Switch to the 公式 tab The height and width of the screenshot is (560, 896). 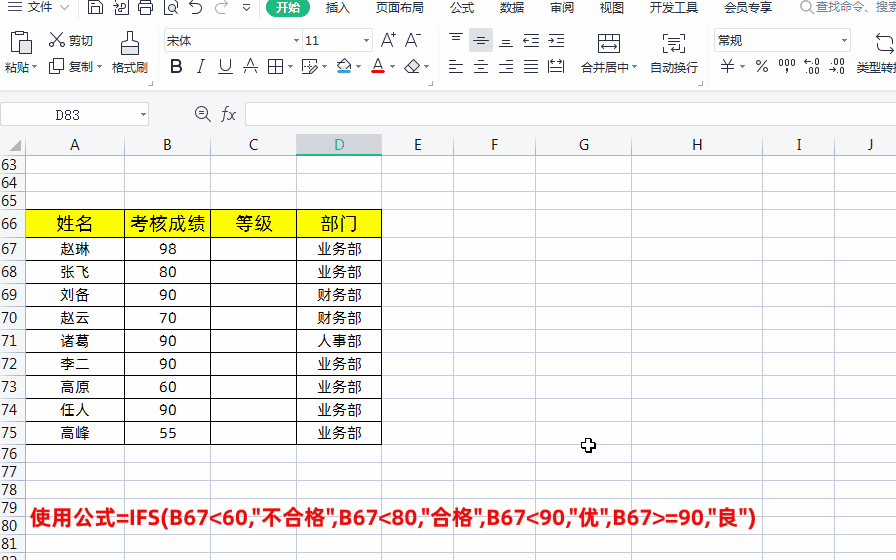click(x=462, y=7)
